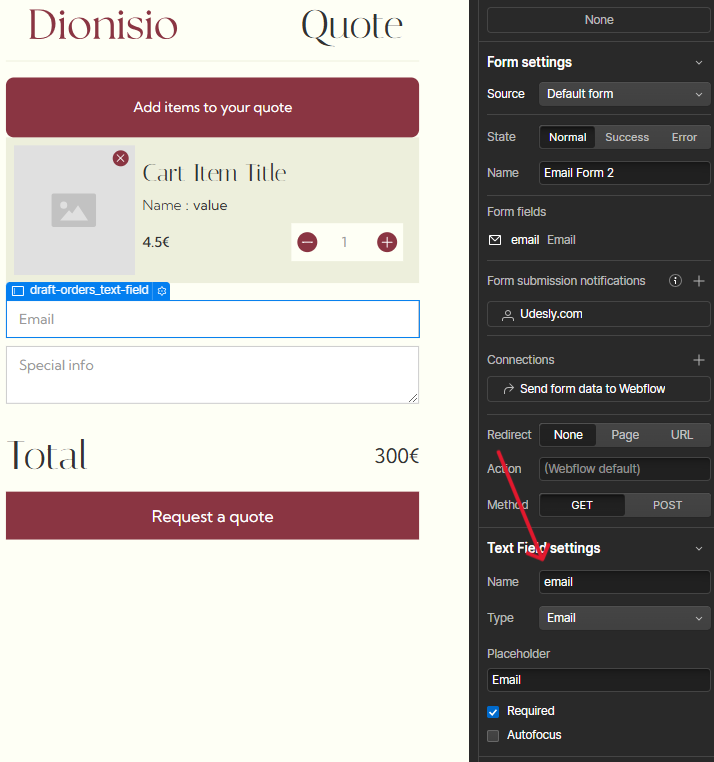This screenshot has height=762, width=714.
Task: Click the remove cart item X icon
Action: point(121,158)
